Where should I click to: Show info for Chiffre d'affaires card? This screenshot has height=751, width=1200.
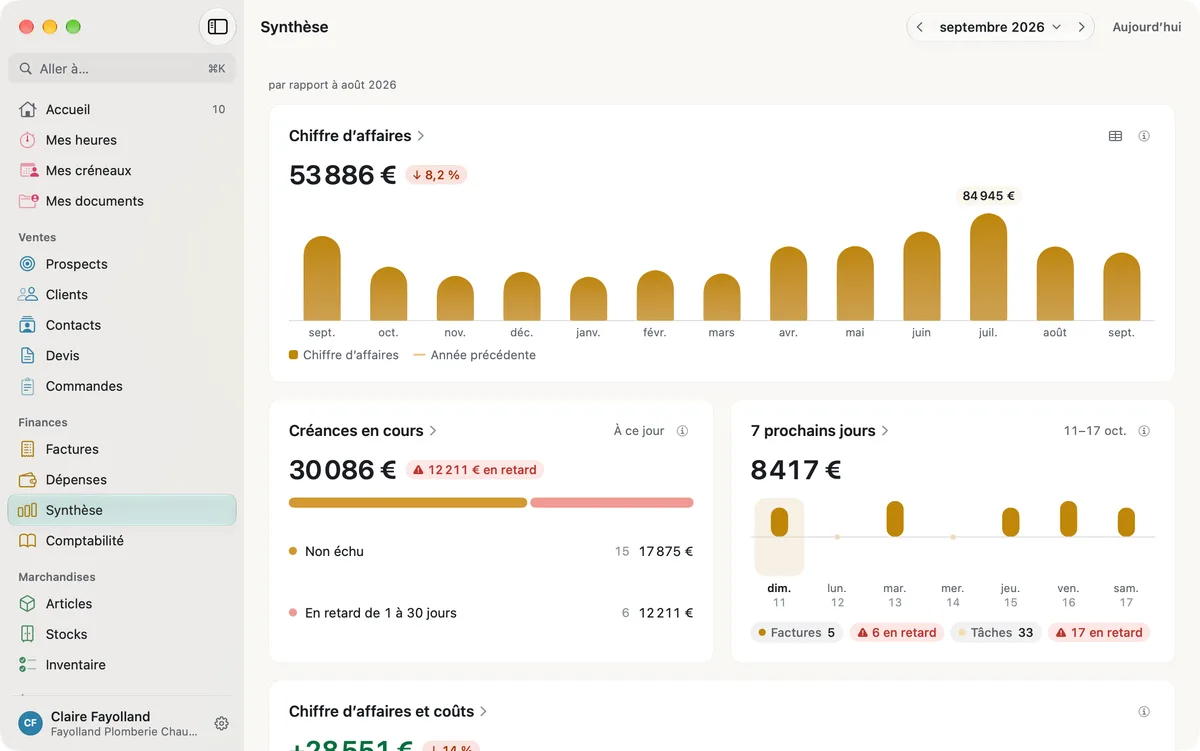click(1144, 136)
